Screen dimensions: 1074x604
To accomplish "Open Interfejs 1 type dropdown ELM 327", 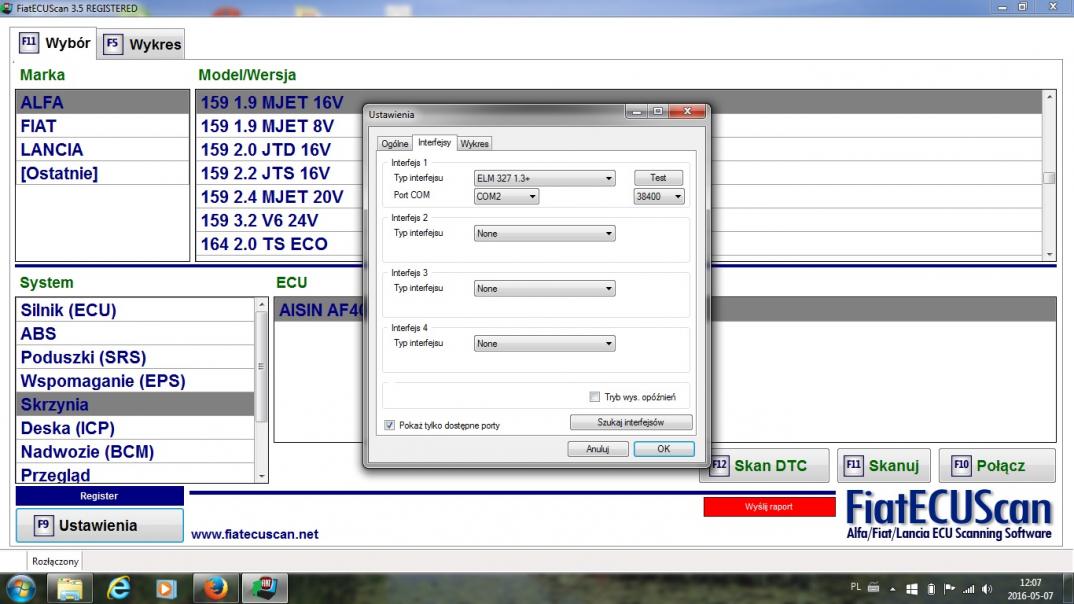I will click(545, 178).
